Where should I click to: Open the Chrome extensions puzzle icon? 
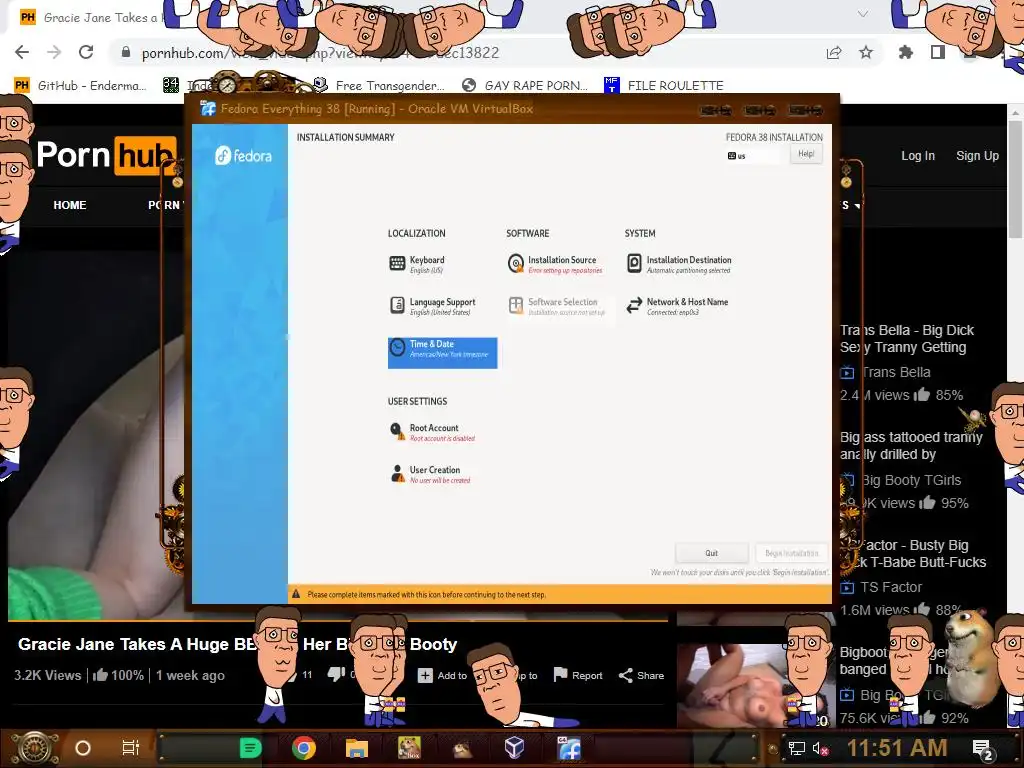(x=906, y=52)
